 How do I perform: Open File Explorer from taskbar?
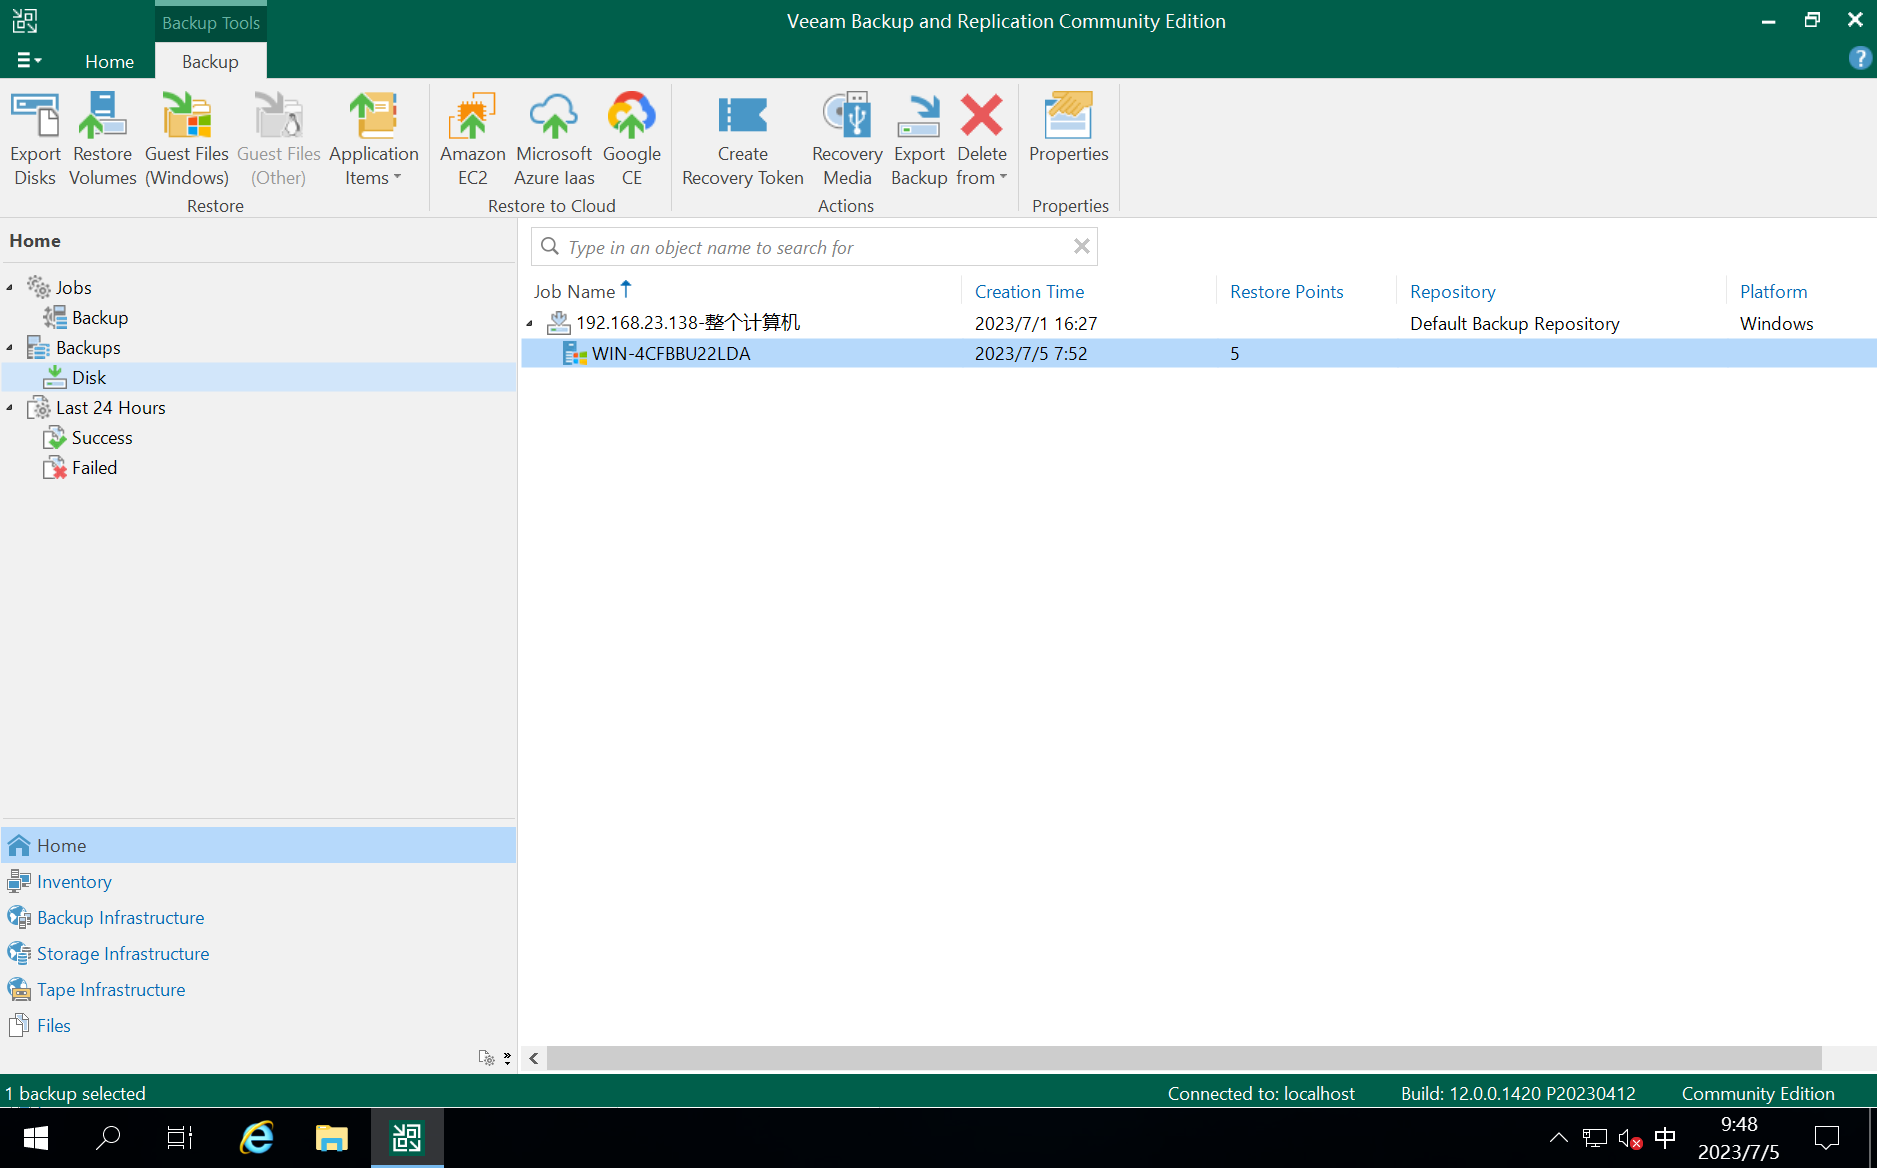pos(331,1137)
